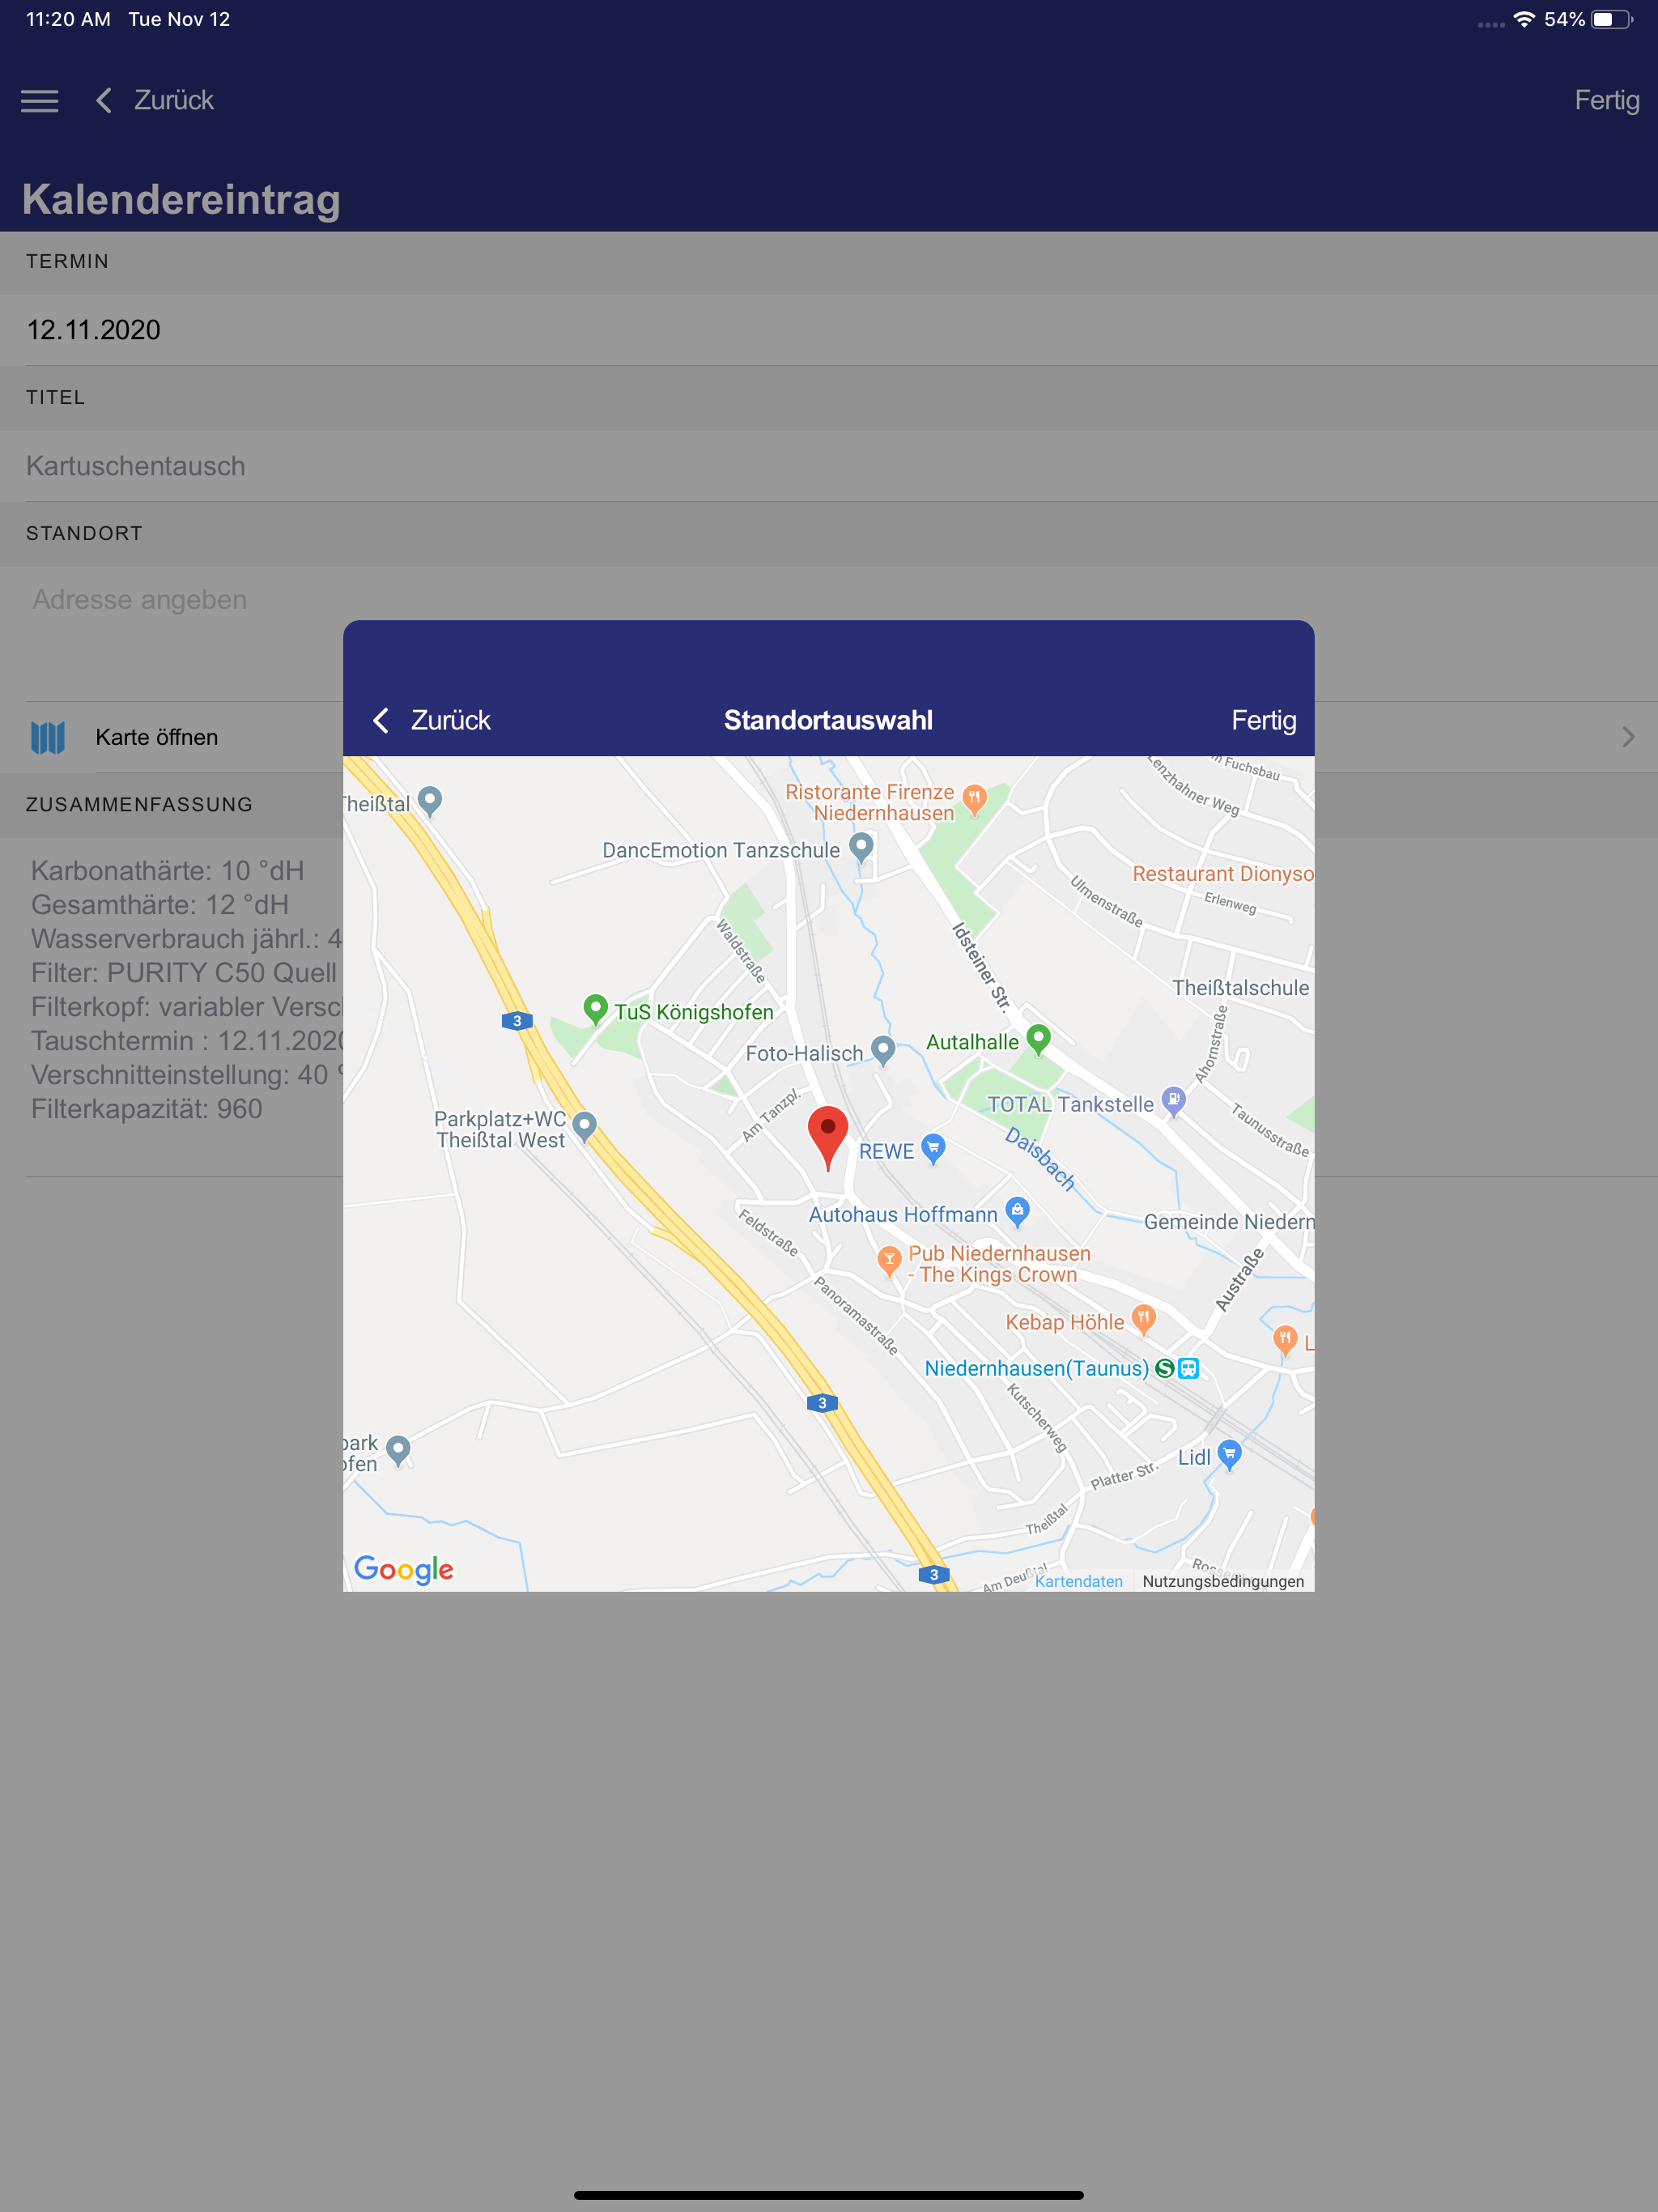Click the red location pin marker
Viewport: 1658px width, 2212px height.
tap(828, 1138)
